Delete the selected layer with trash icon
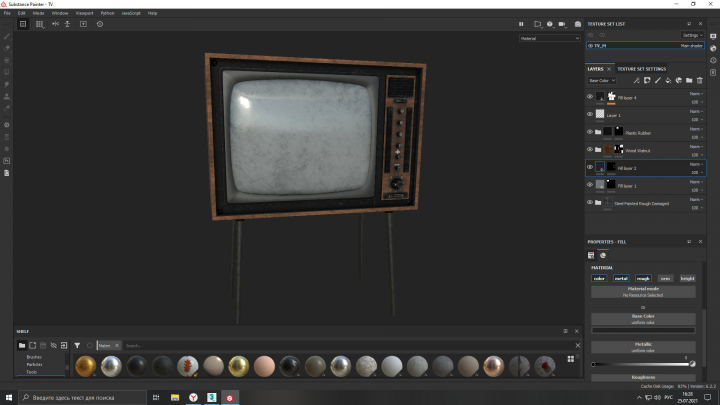The image size is (720, 405). (x=700, y=80)
